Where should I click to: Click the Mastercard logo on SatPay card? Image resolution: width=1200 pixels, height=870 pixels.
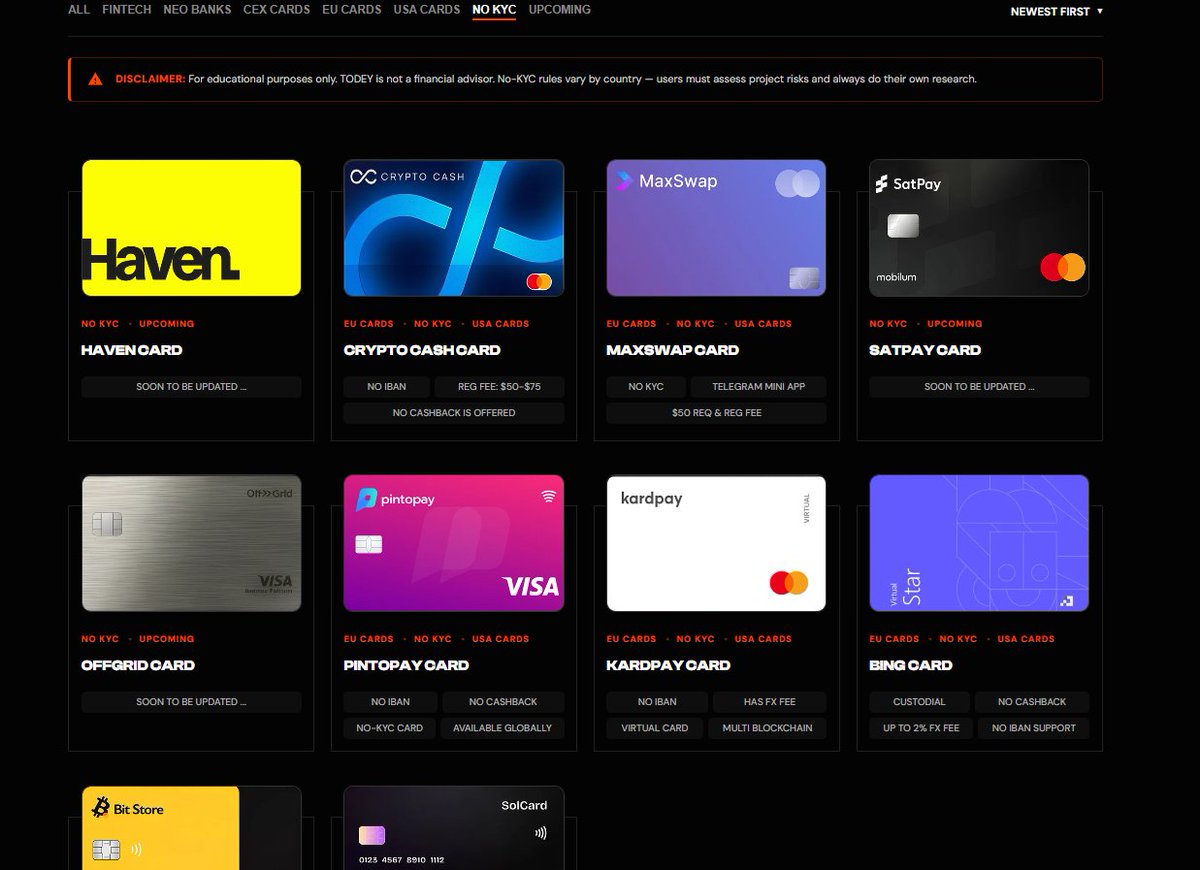pos(1062,267)
